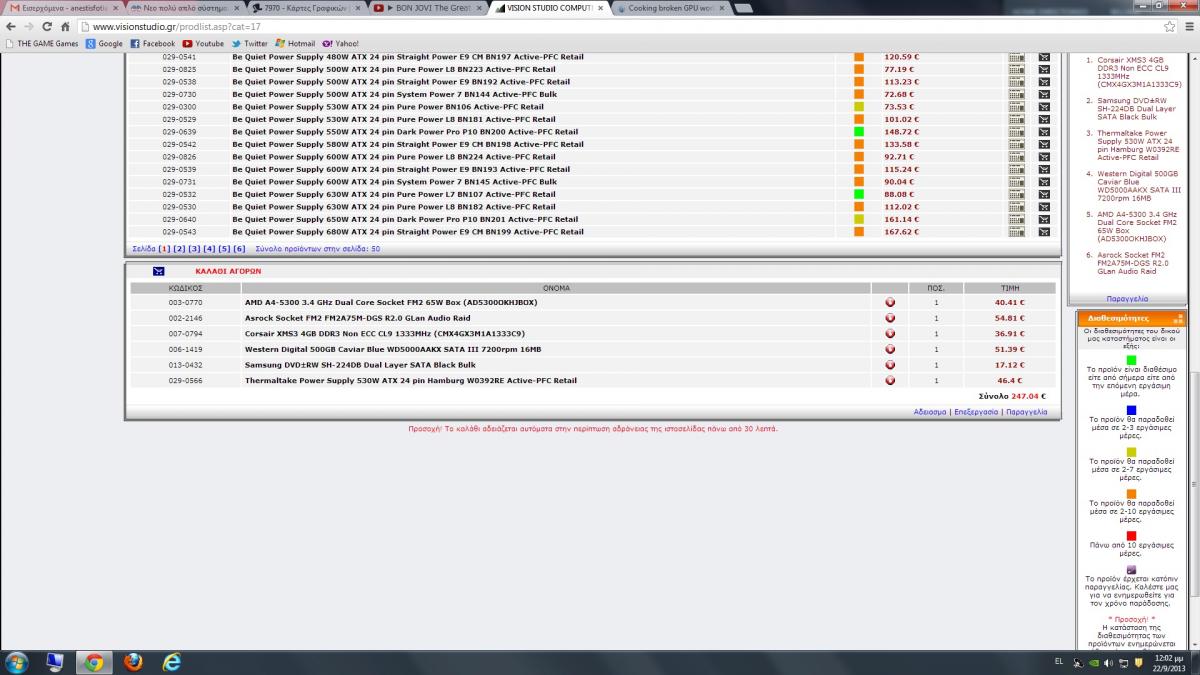Click blue availability legend square in sidebar
Screen dimensions: 1200x675
pyautogui.click(x=1131, y=410)
